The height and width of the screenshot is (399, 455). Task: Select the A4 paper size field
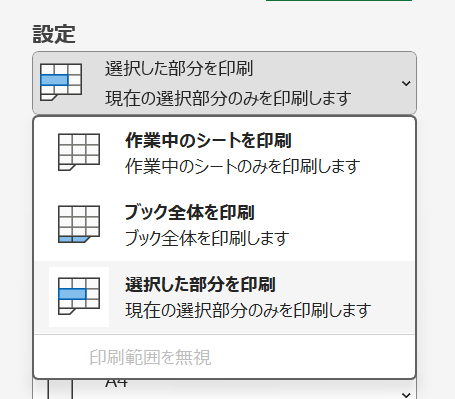click(x=224, y=389)
